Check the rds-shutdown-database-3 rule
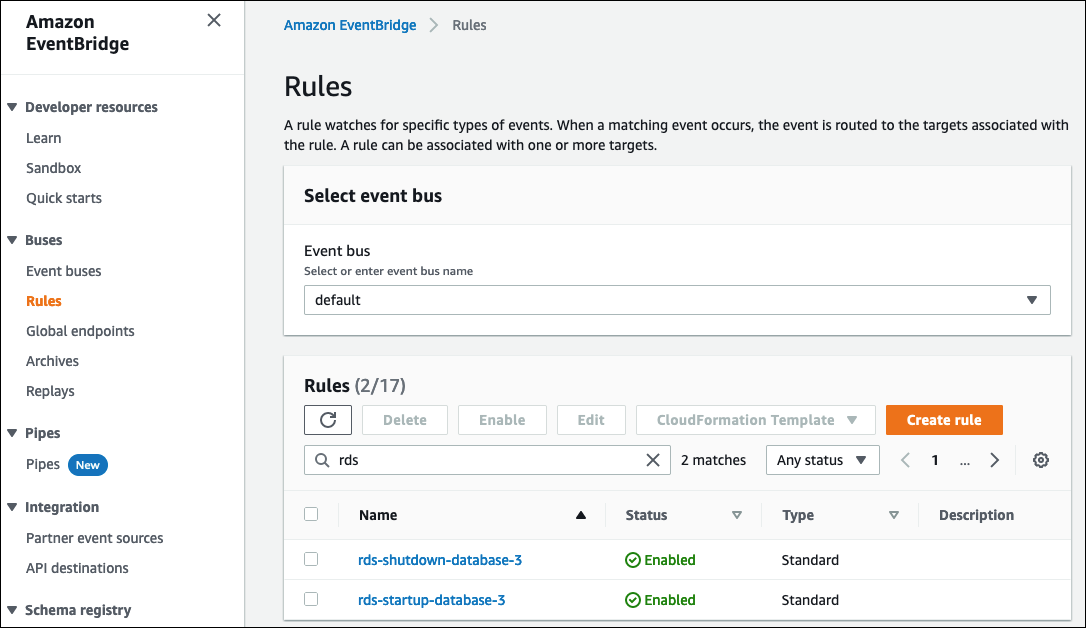1086x628 pixels. click(x=311, y=559)
